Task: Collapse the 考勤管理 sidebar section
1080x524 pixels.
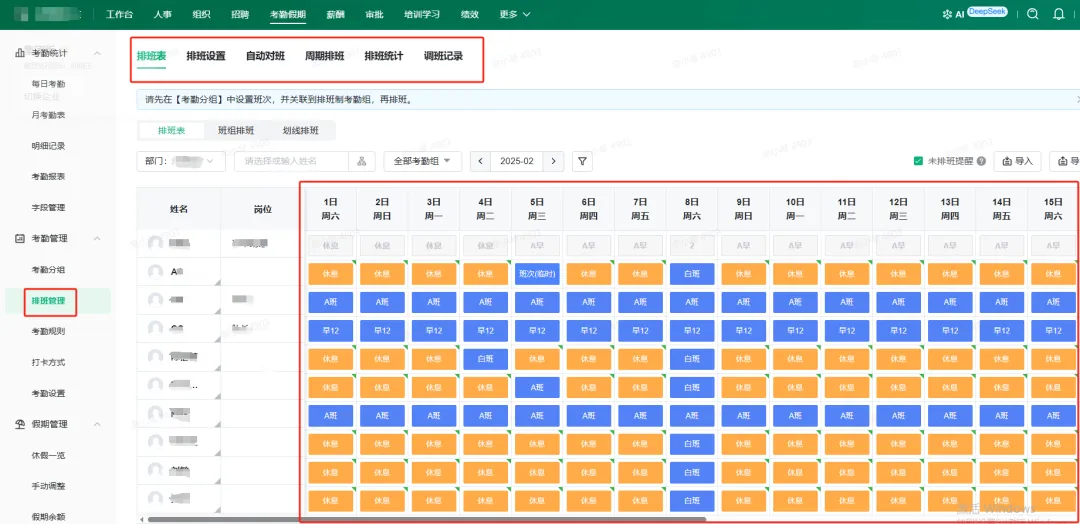Action: tap(97, 238)
